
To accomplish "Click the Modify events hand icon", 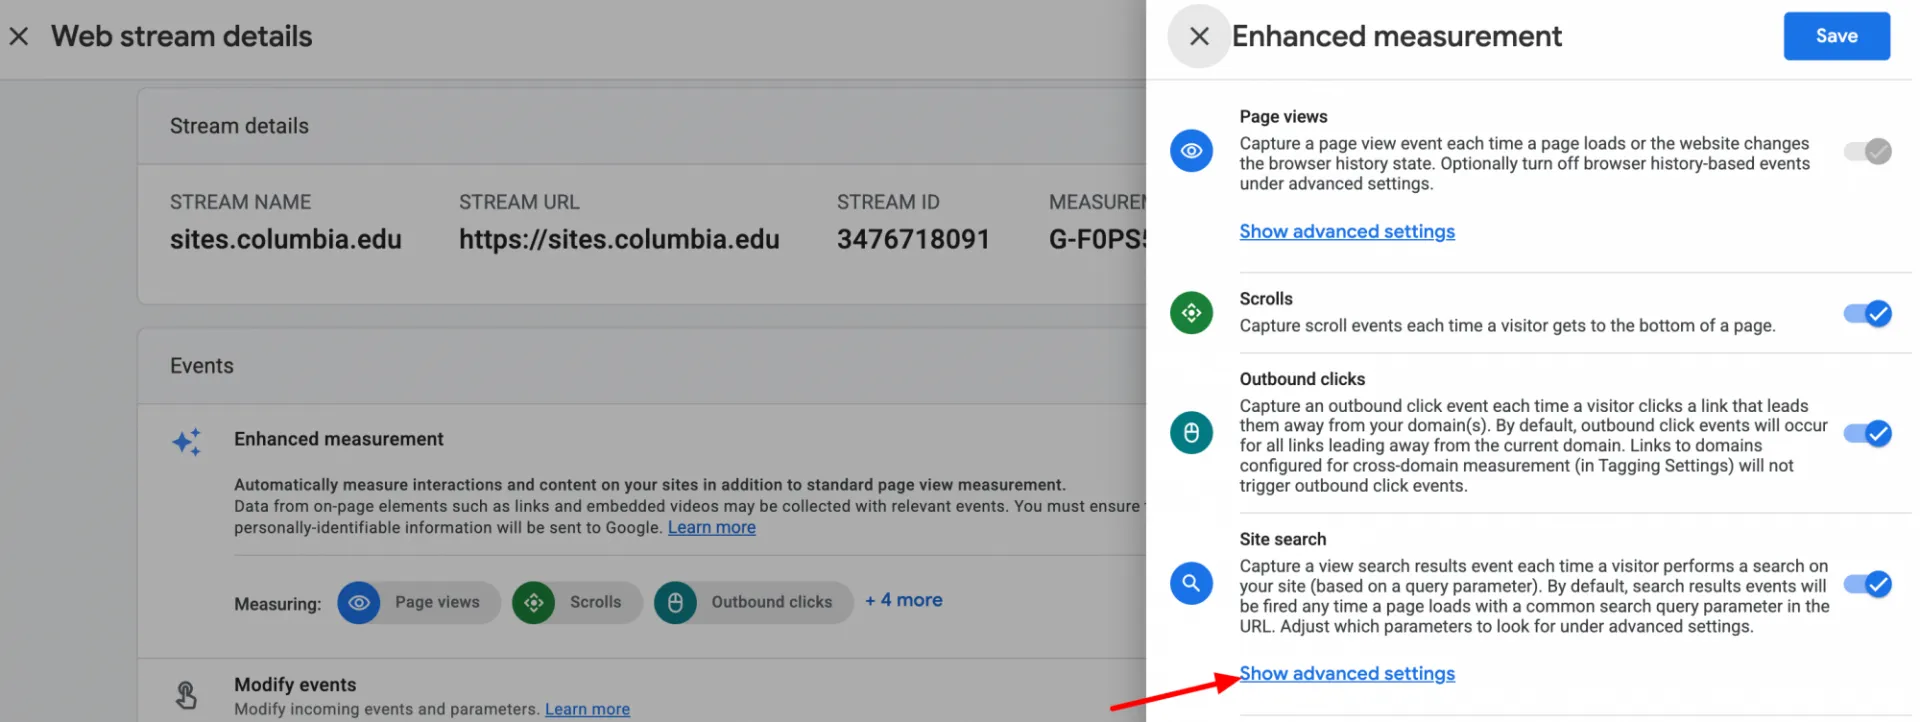I will 187,694.
